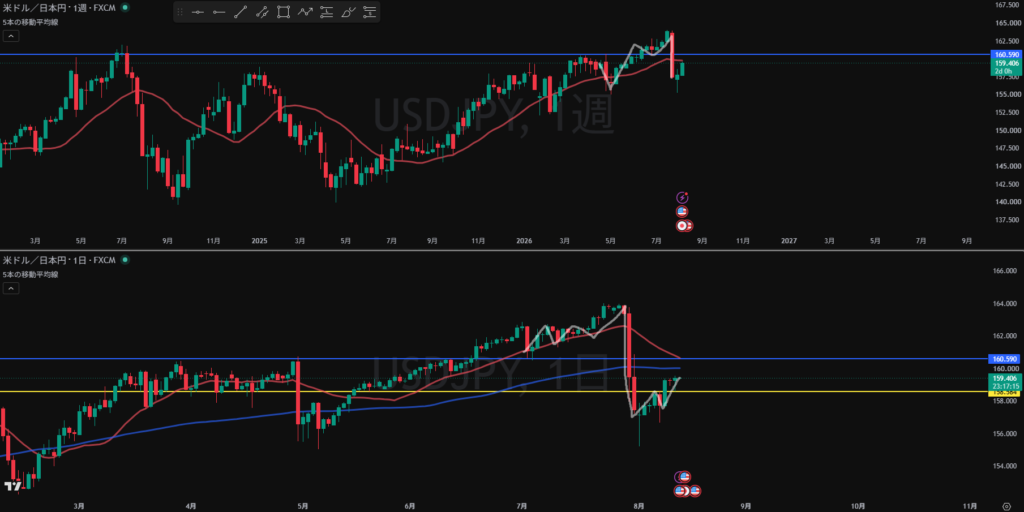Collapse daily chart indicator legend chevron
The image size is (1024, 512).
(12, 289)
